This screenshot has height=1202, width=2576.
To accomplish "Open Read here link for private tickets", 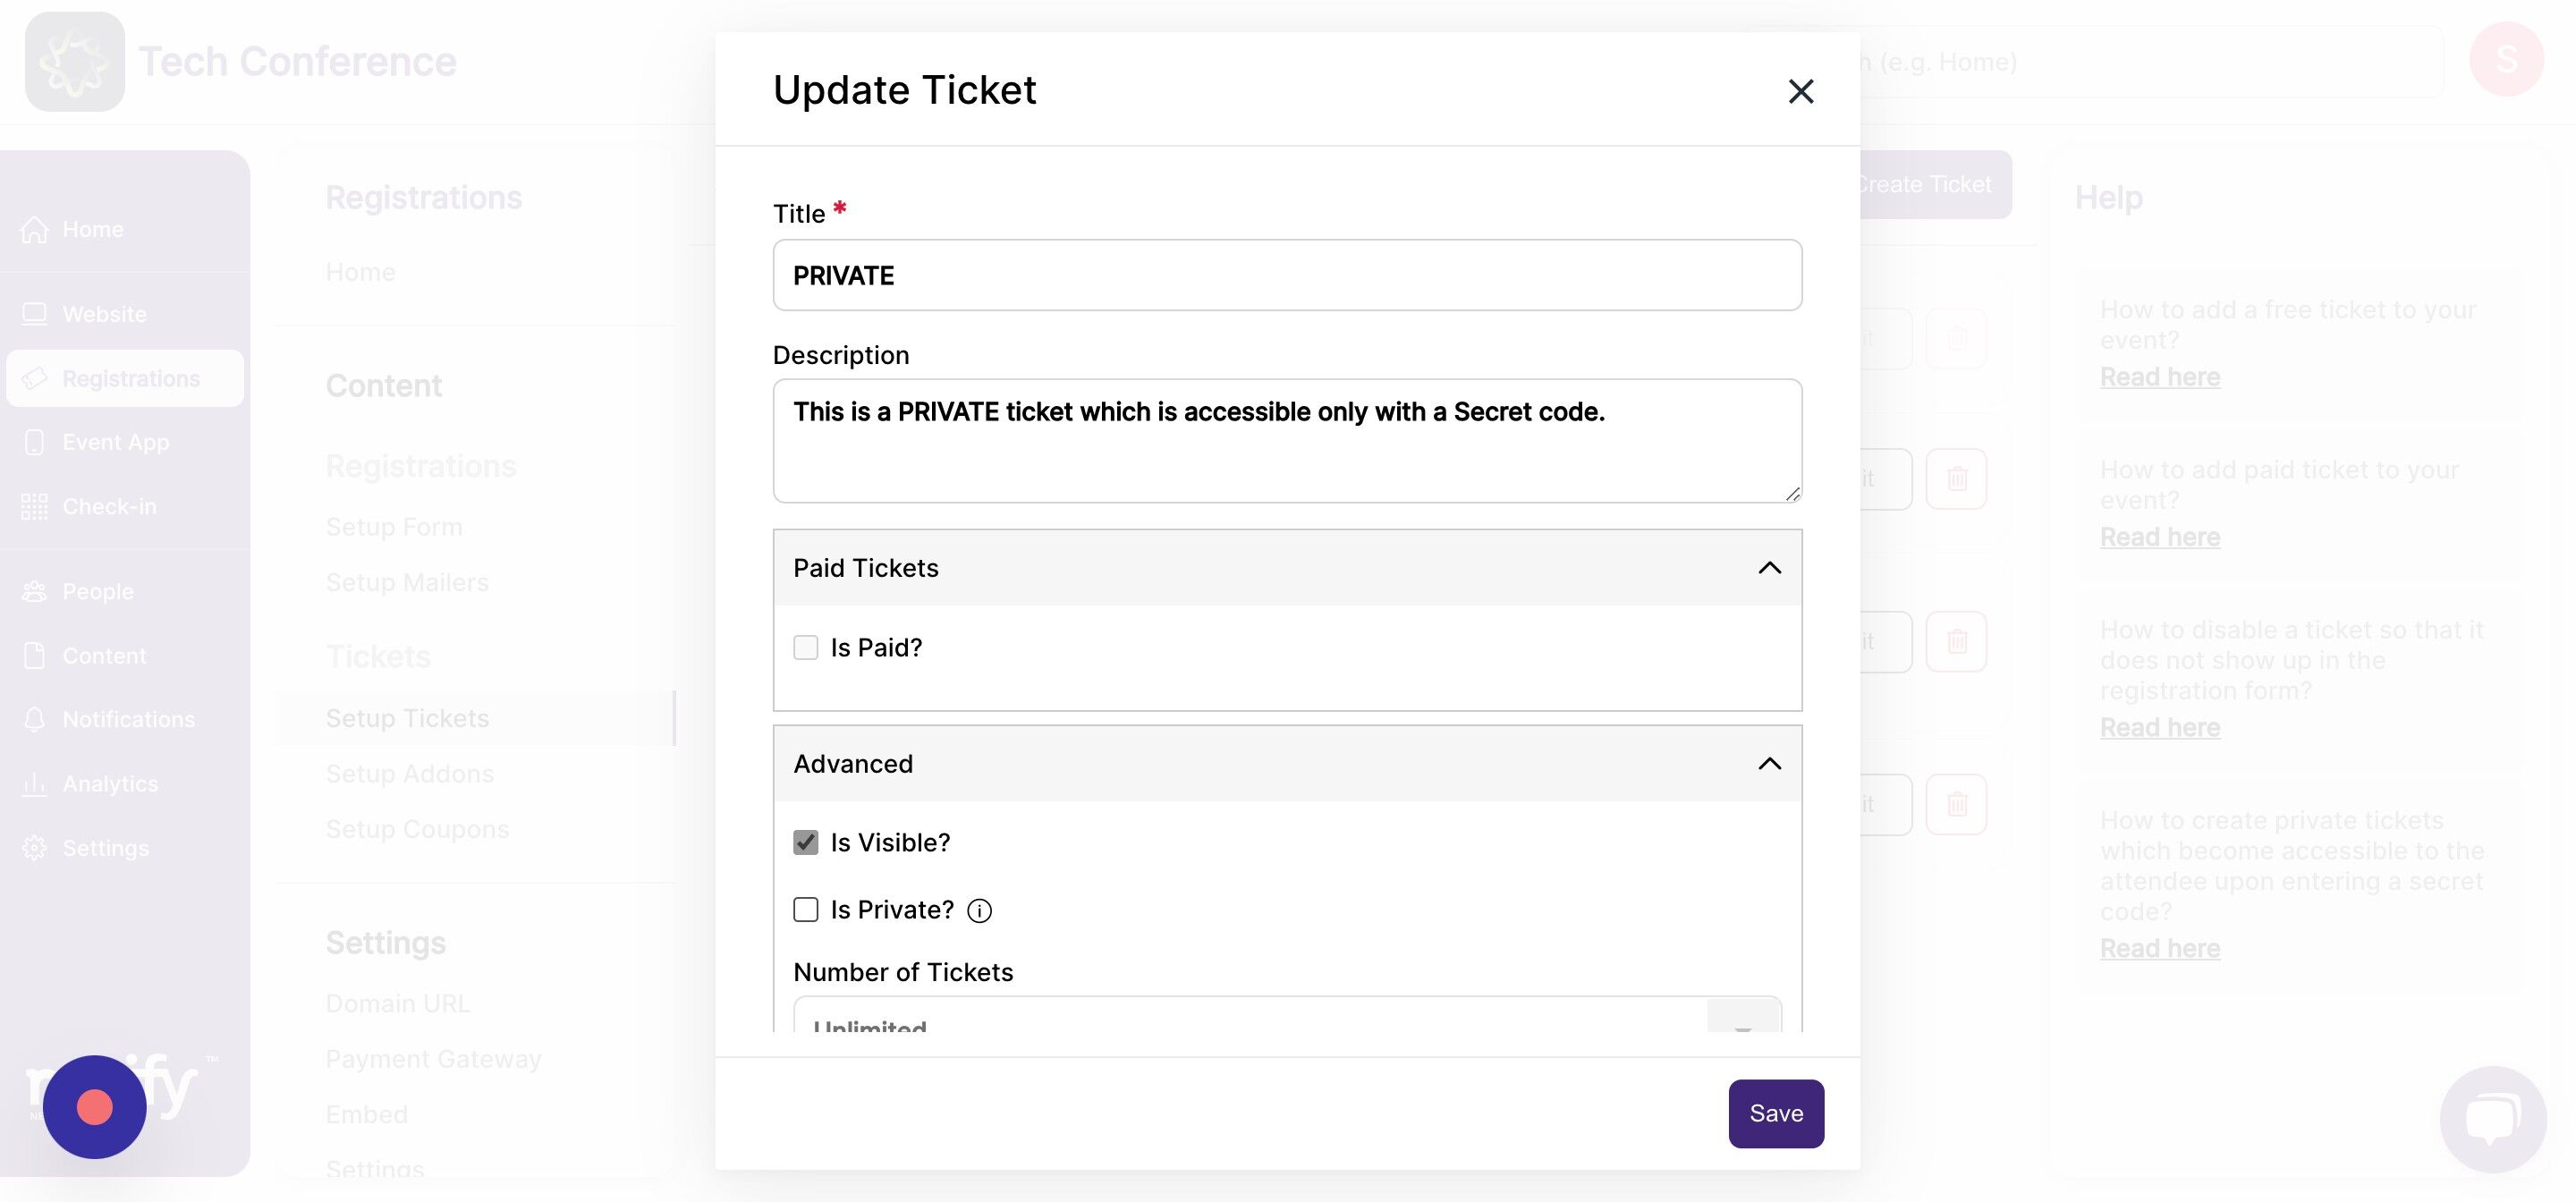I will tap(2160, 948).
